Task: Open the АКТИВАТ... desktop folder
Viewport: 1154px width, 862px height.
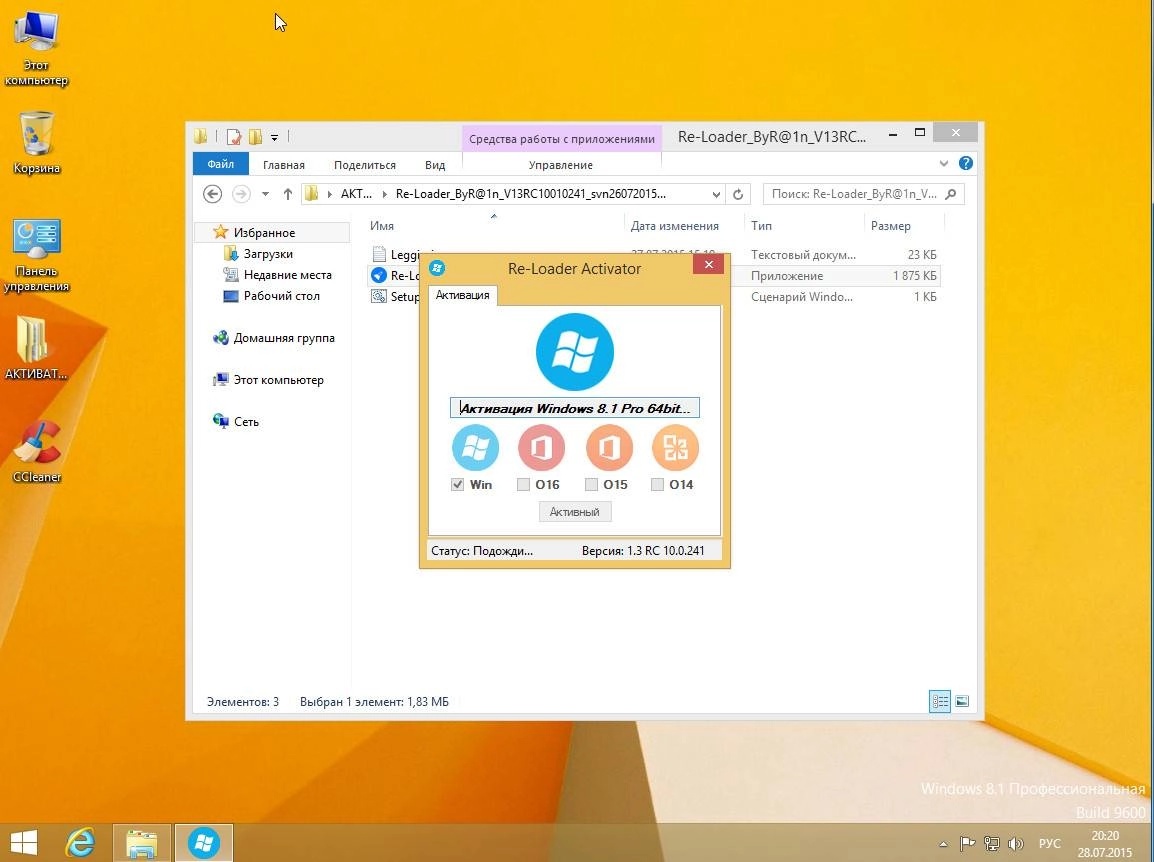Action: [x=36, y=348]
